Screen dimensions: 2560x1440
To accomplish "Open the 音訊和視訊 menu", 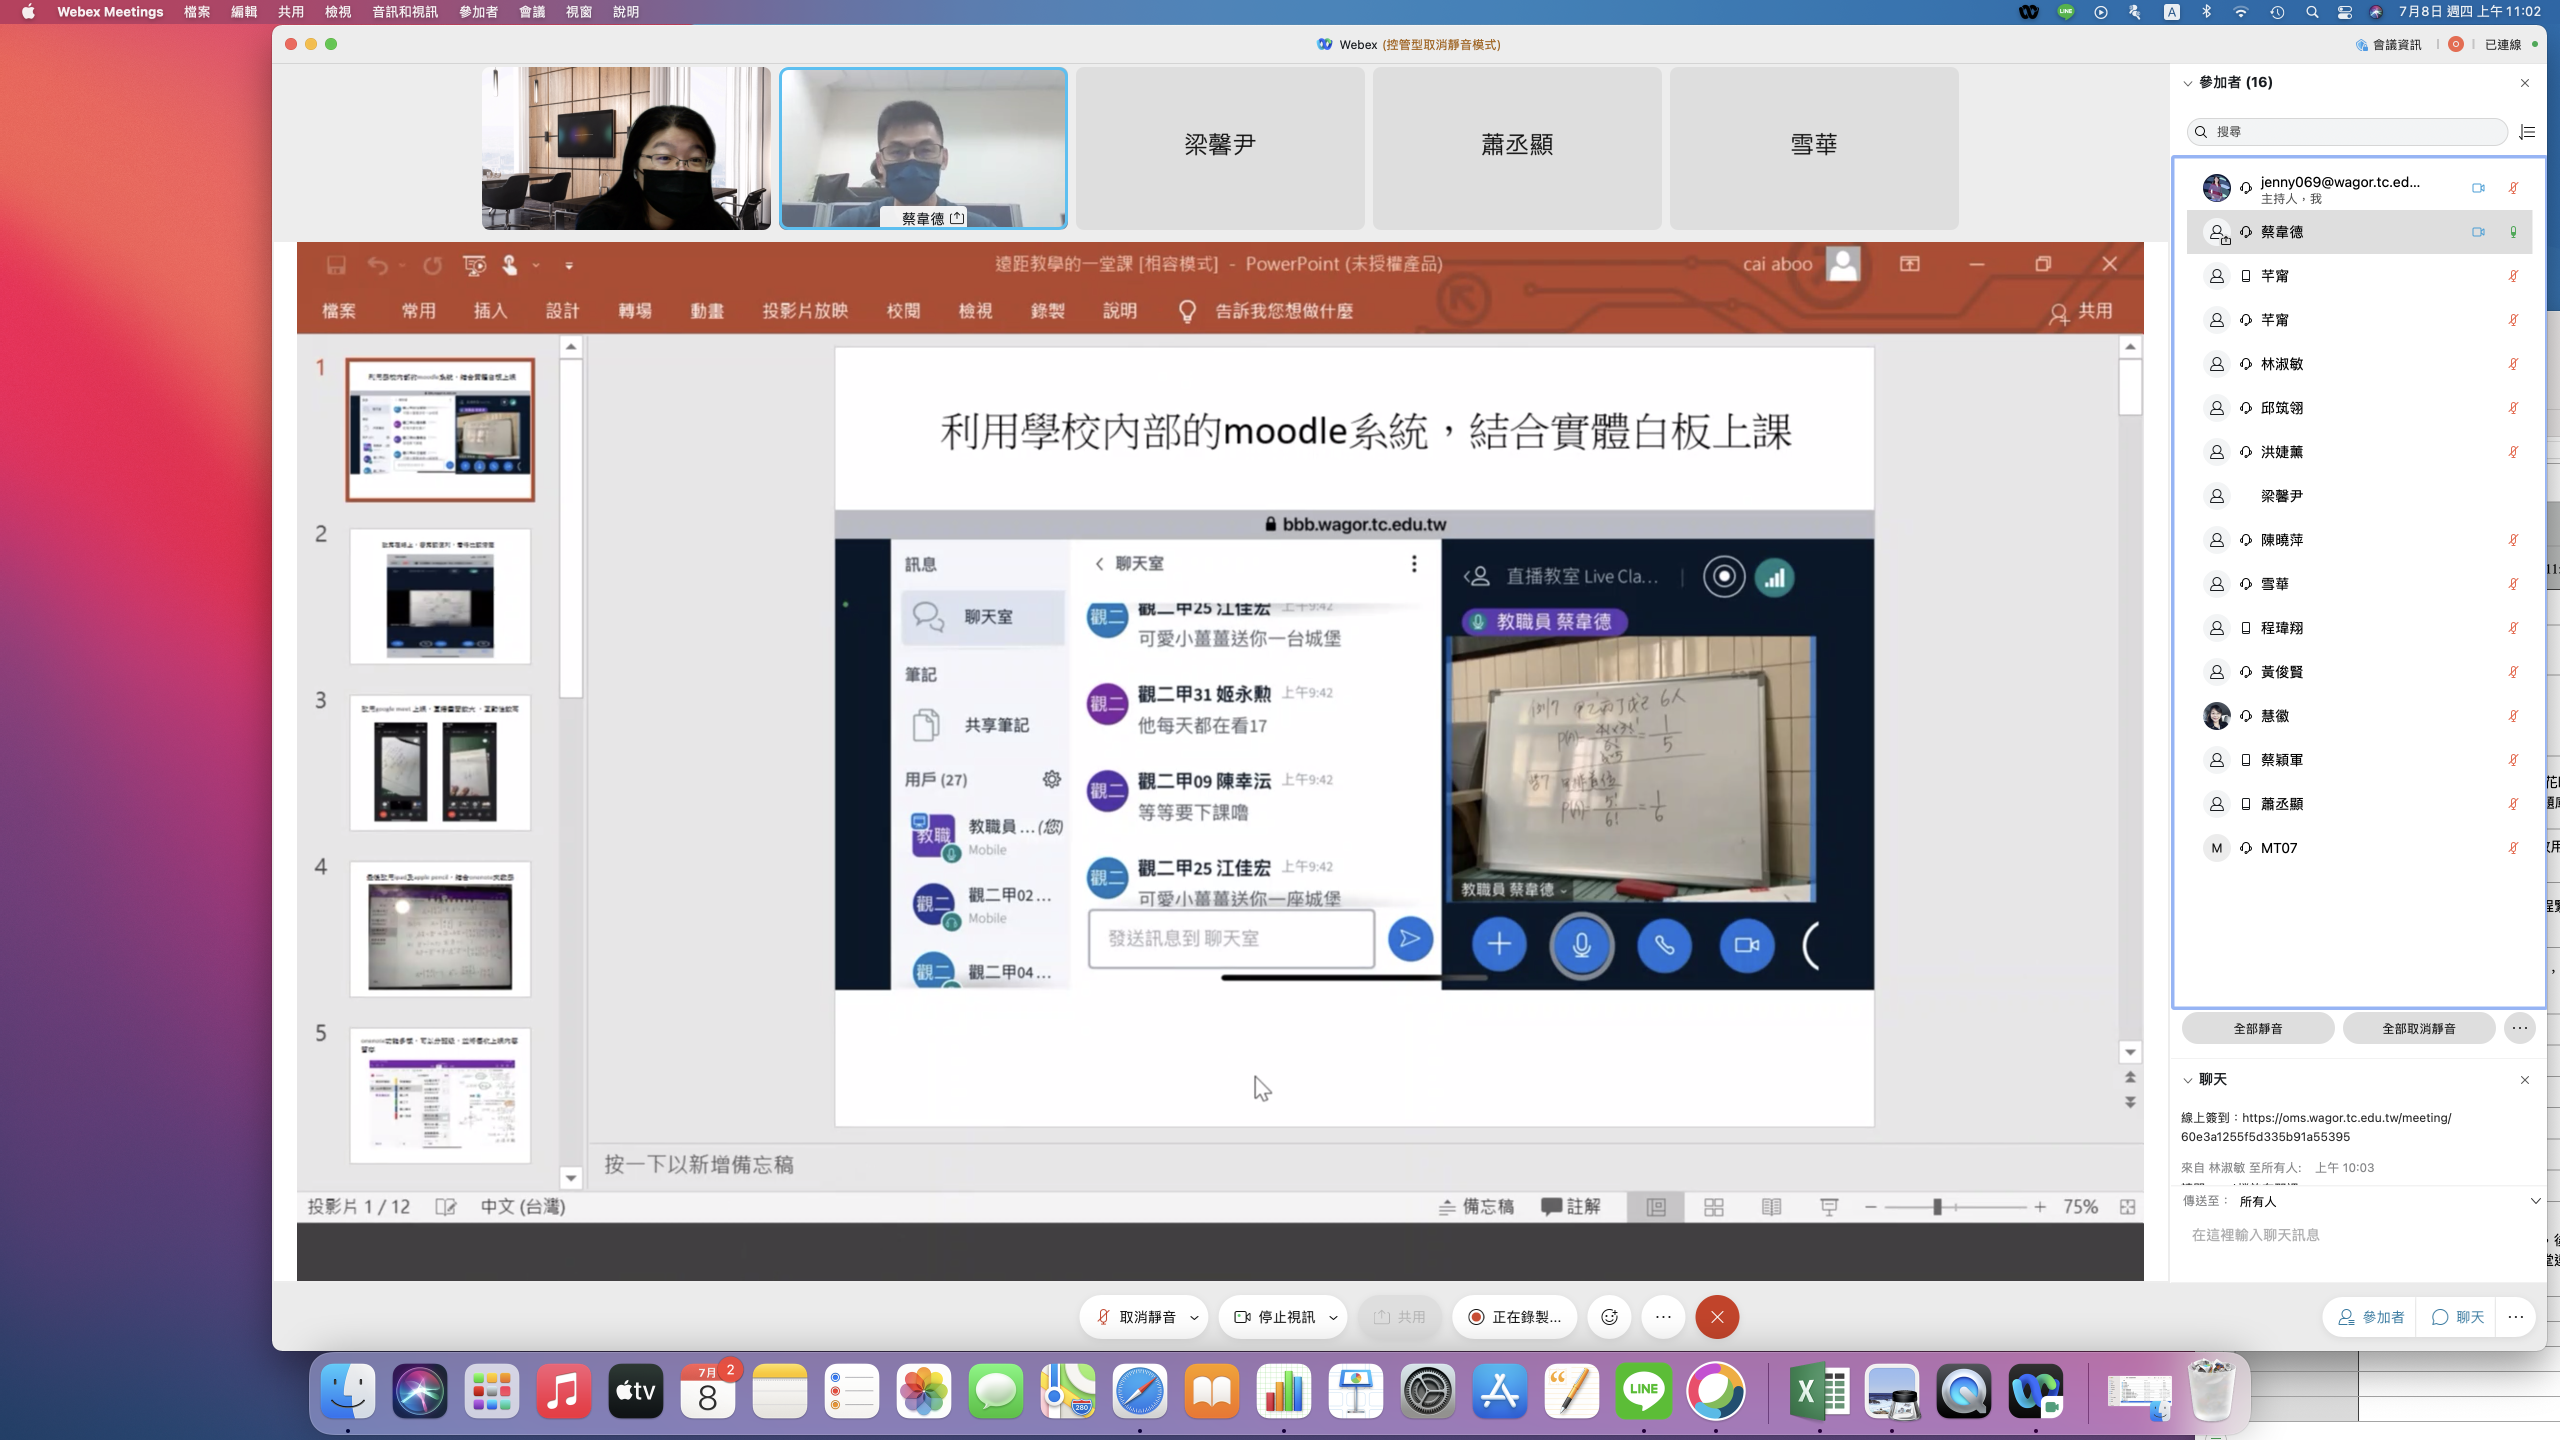I will (404, 12).
